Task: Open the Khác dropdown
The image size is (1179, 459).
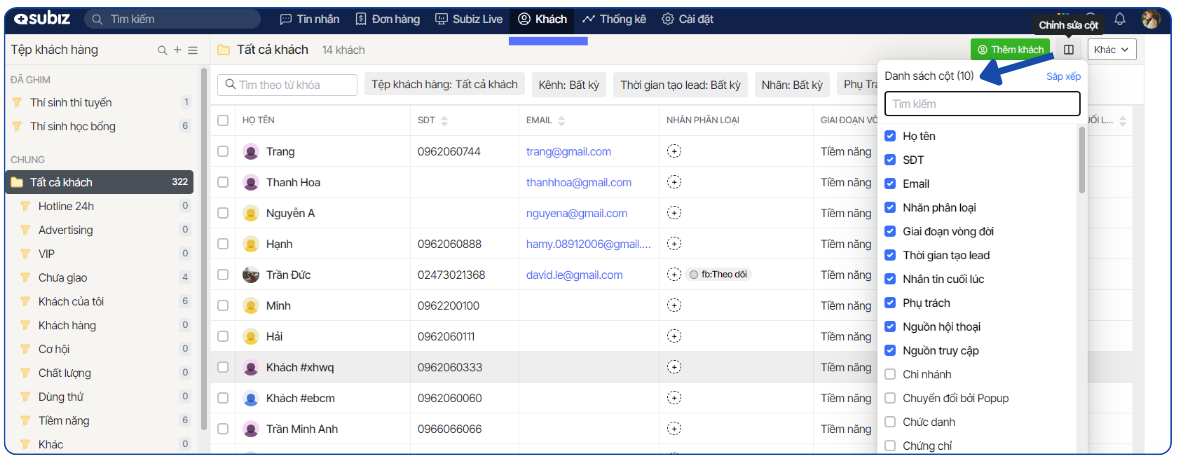Action: point(1112,49)
